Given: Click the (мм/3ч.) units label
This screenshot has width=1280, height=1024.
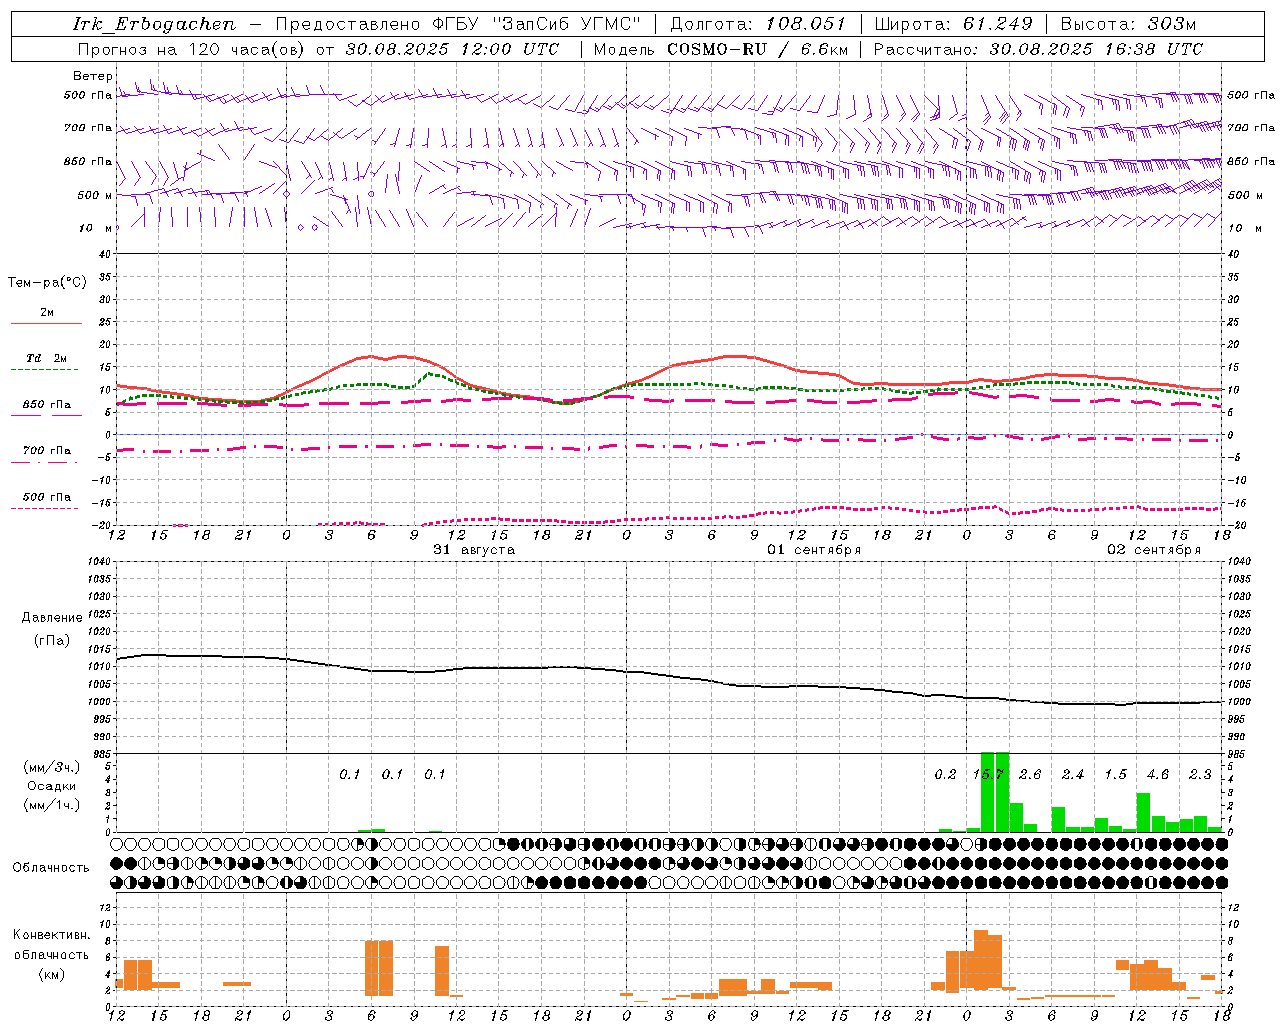Looking at the screenshot, I should coord(52,767).
